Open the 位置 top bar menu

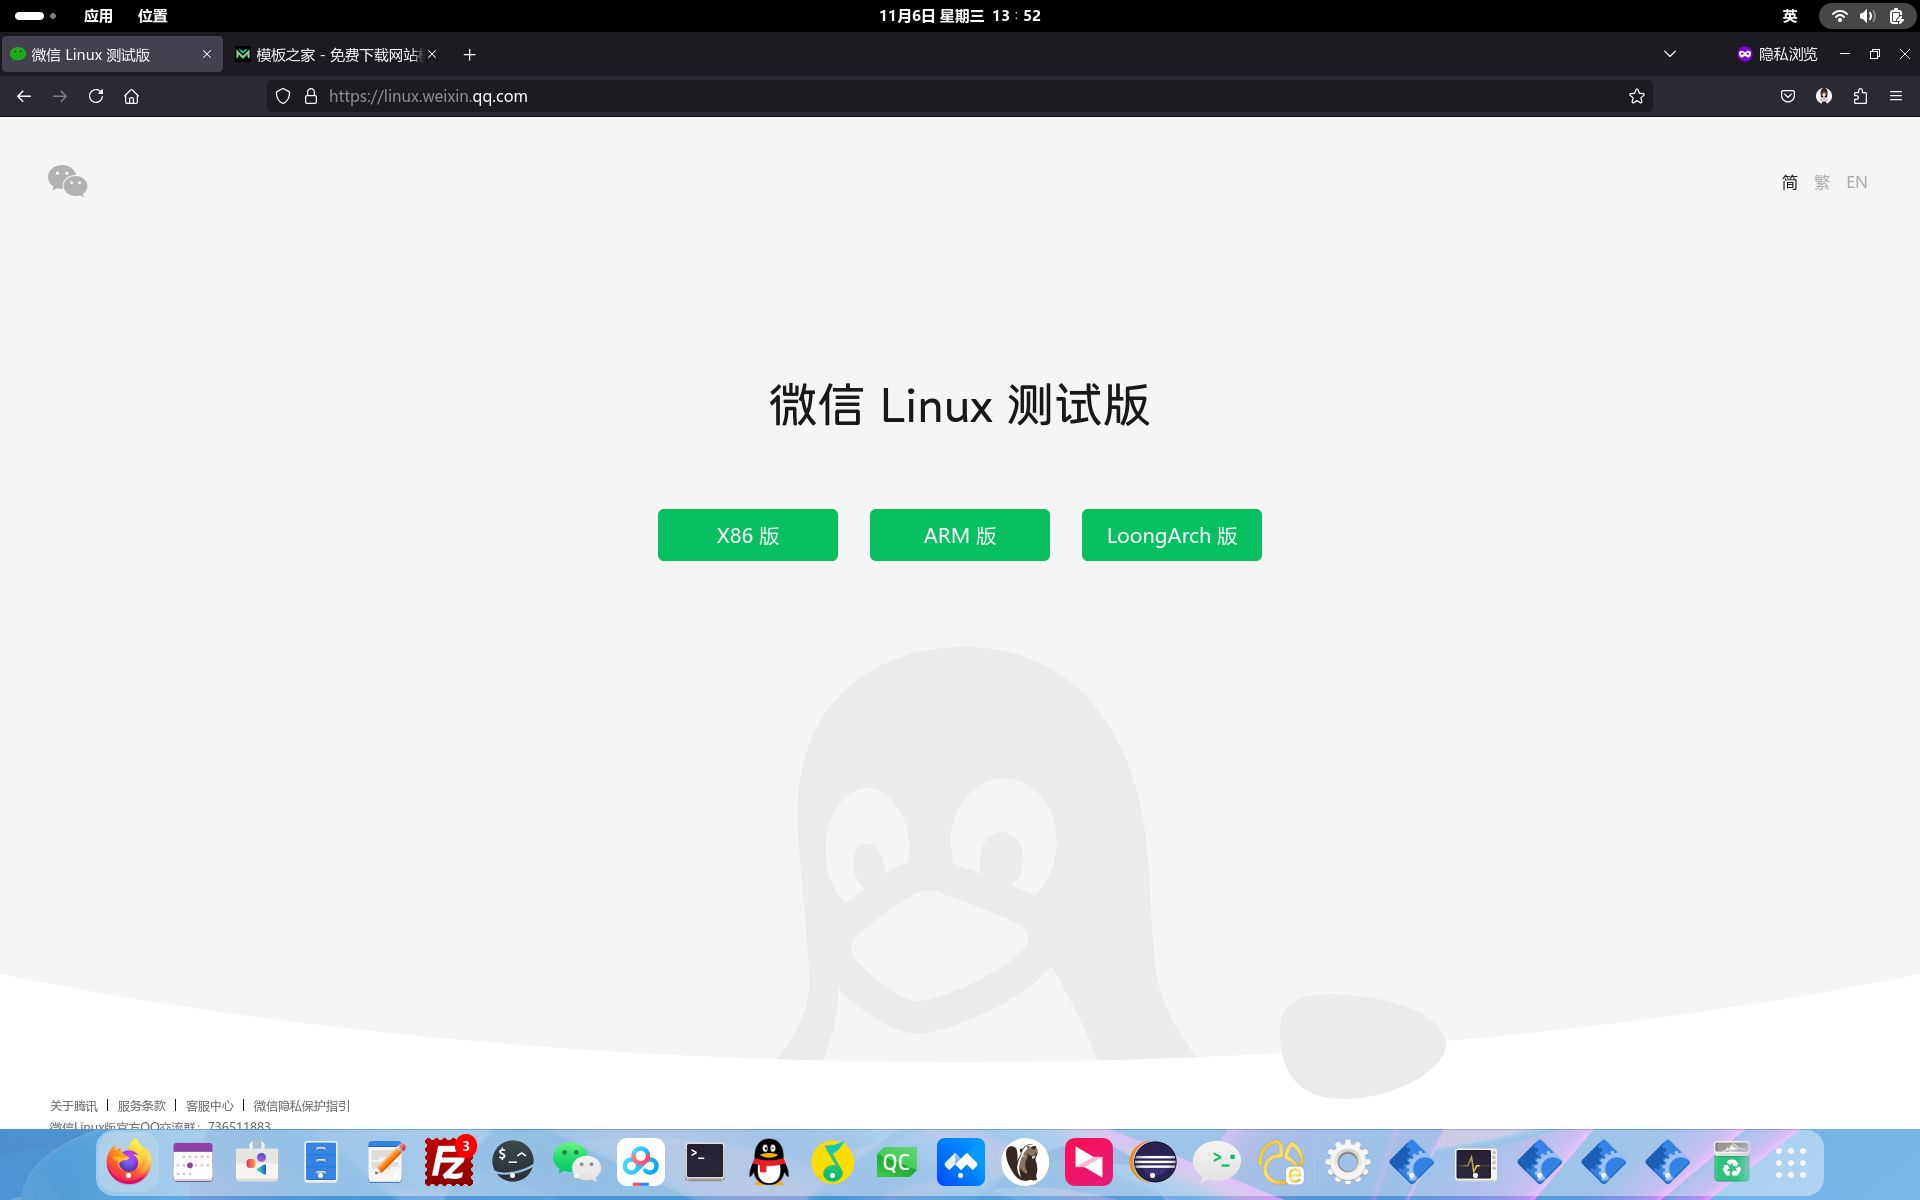152,16
